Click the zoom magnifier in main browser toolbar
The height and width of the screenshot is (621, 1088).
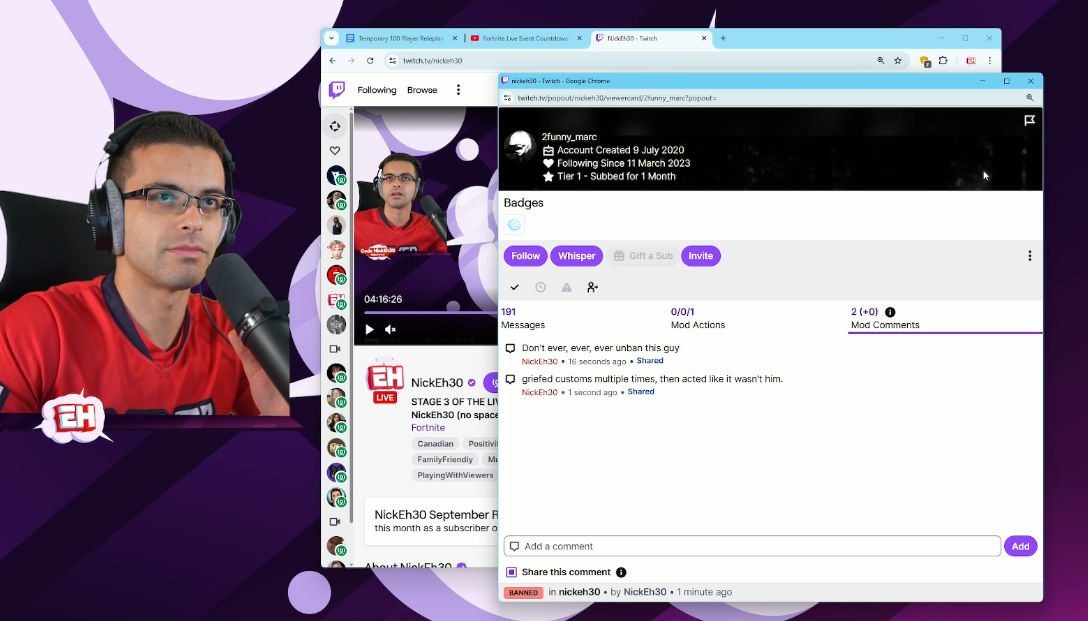(x=881, y=60)
